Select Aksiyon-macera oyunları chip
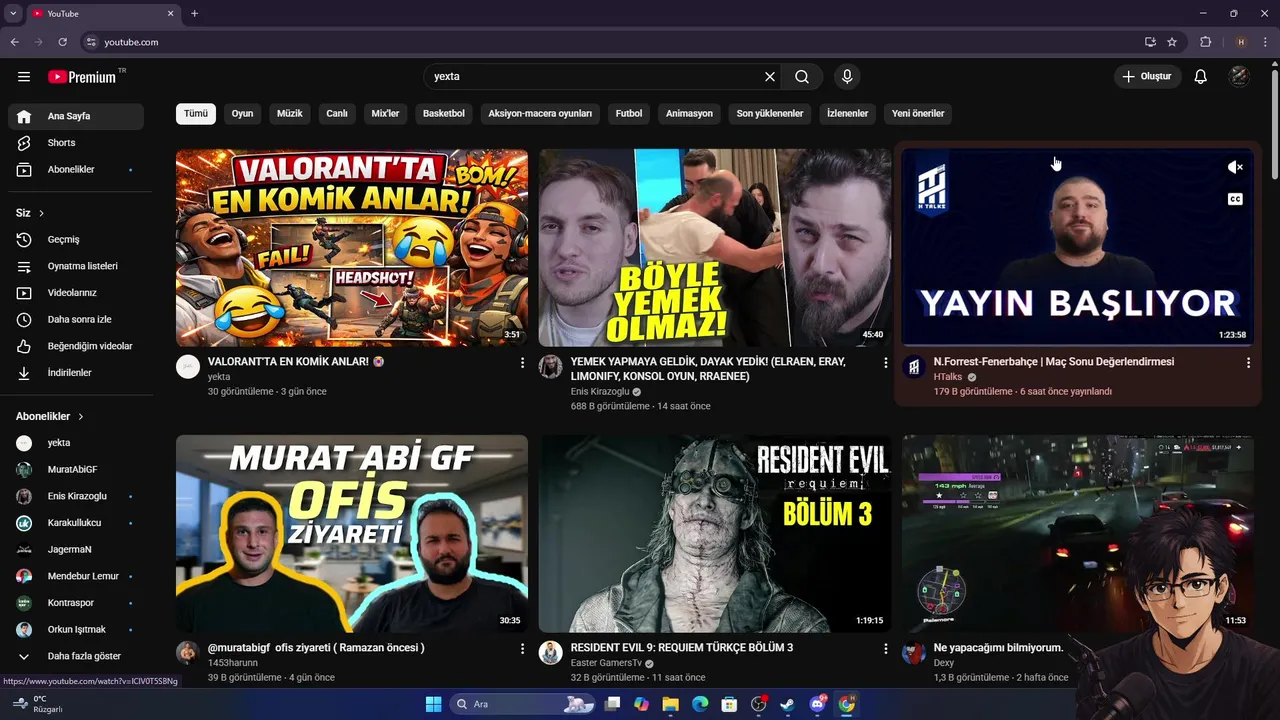This screenshot has height=720, width=1280. pos(540,114)
